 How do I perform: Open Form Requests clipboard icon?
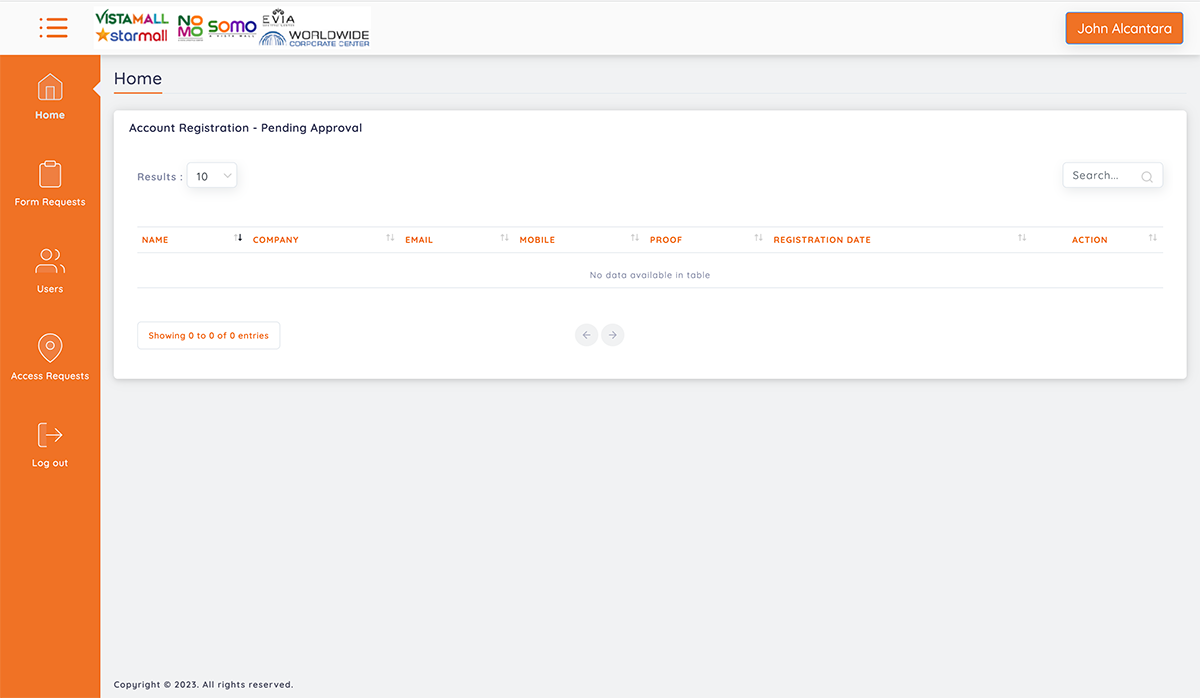coord(50,174)
